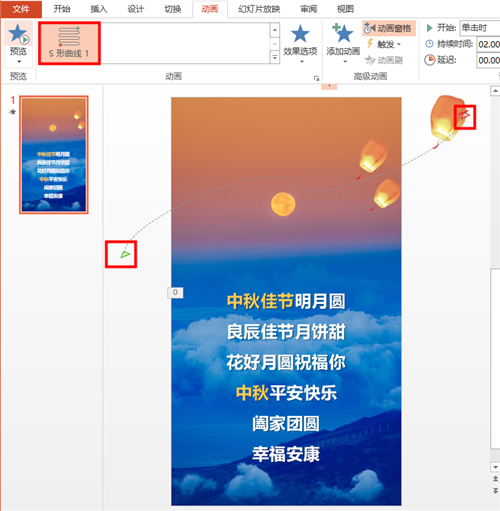Switch to the Insert tab

(x=99, y=9)
